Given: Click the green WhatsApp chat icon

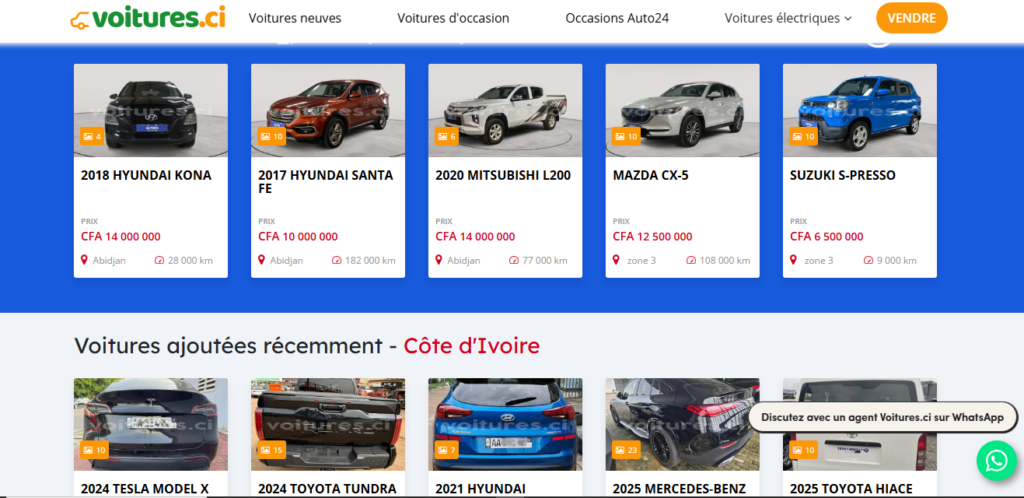Looking at the screenshot, I should pos(995,460).
